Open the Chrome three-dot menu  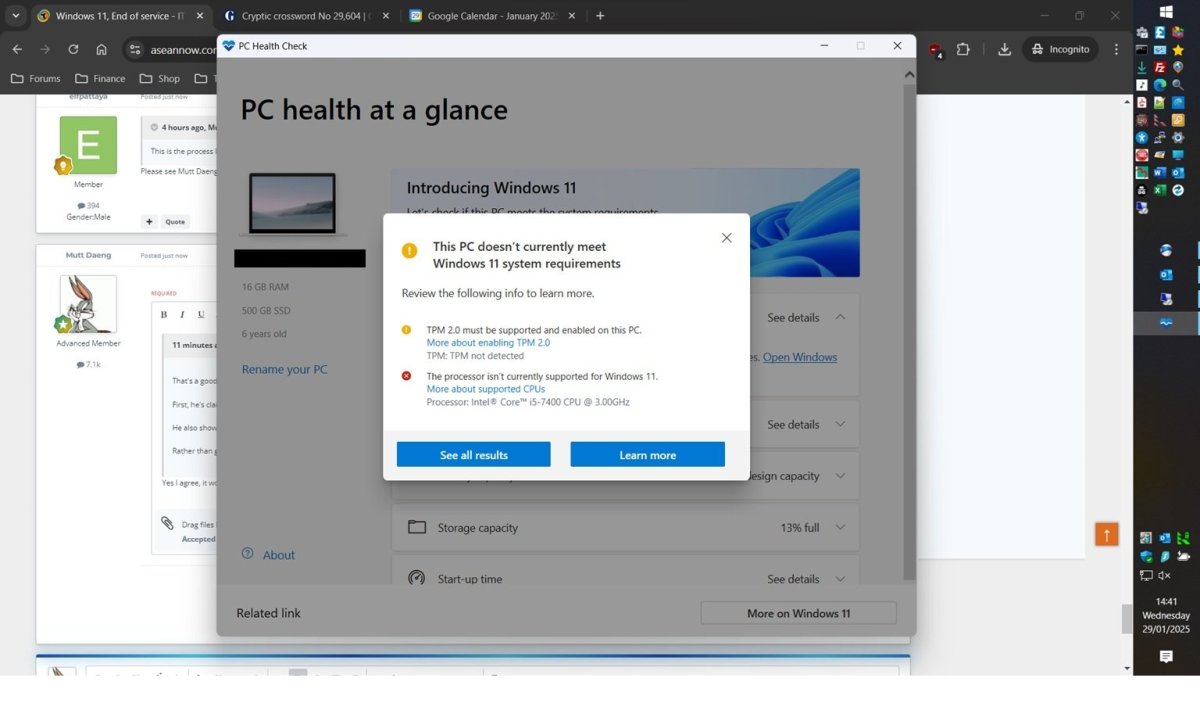1116,49
